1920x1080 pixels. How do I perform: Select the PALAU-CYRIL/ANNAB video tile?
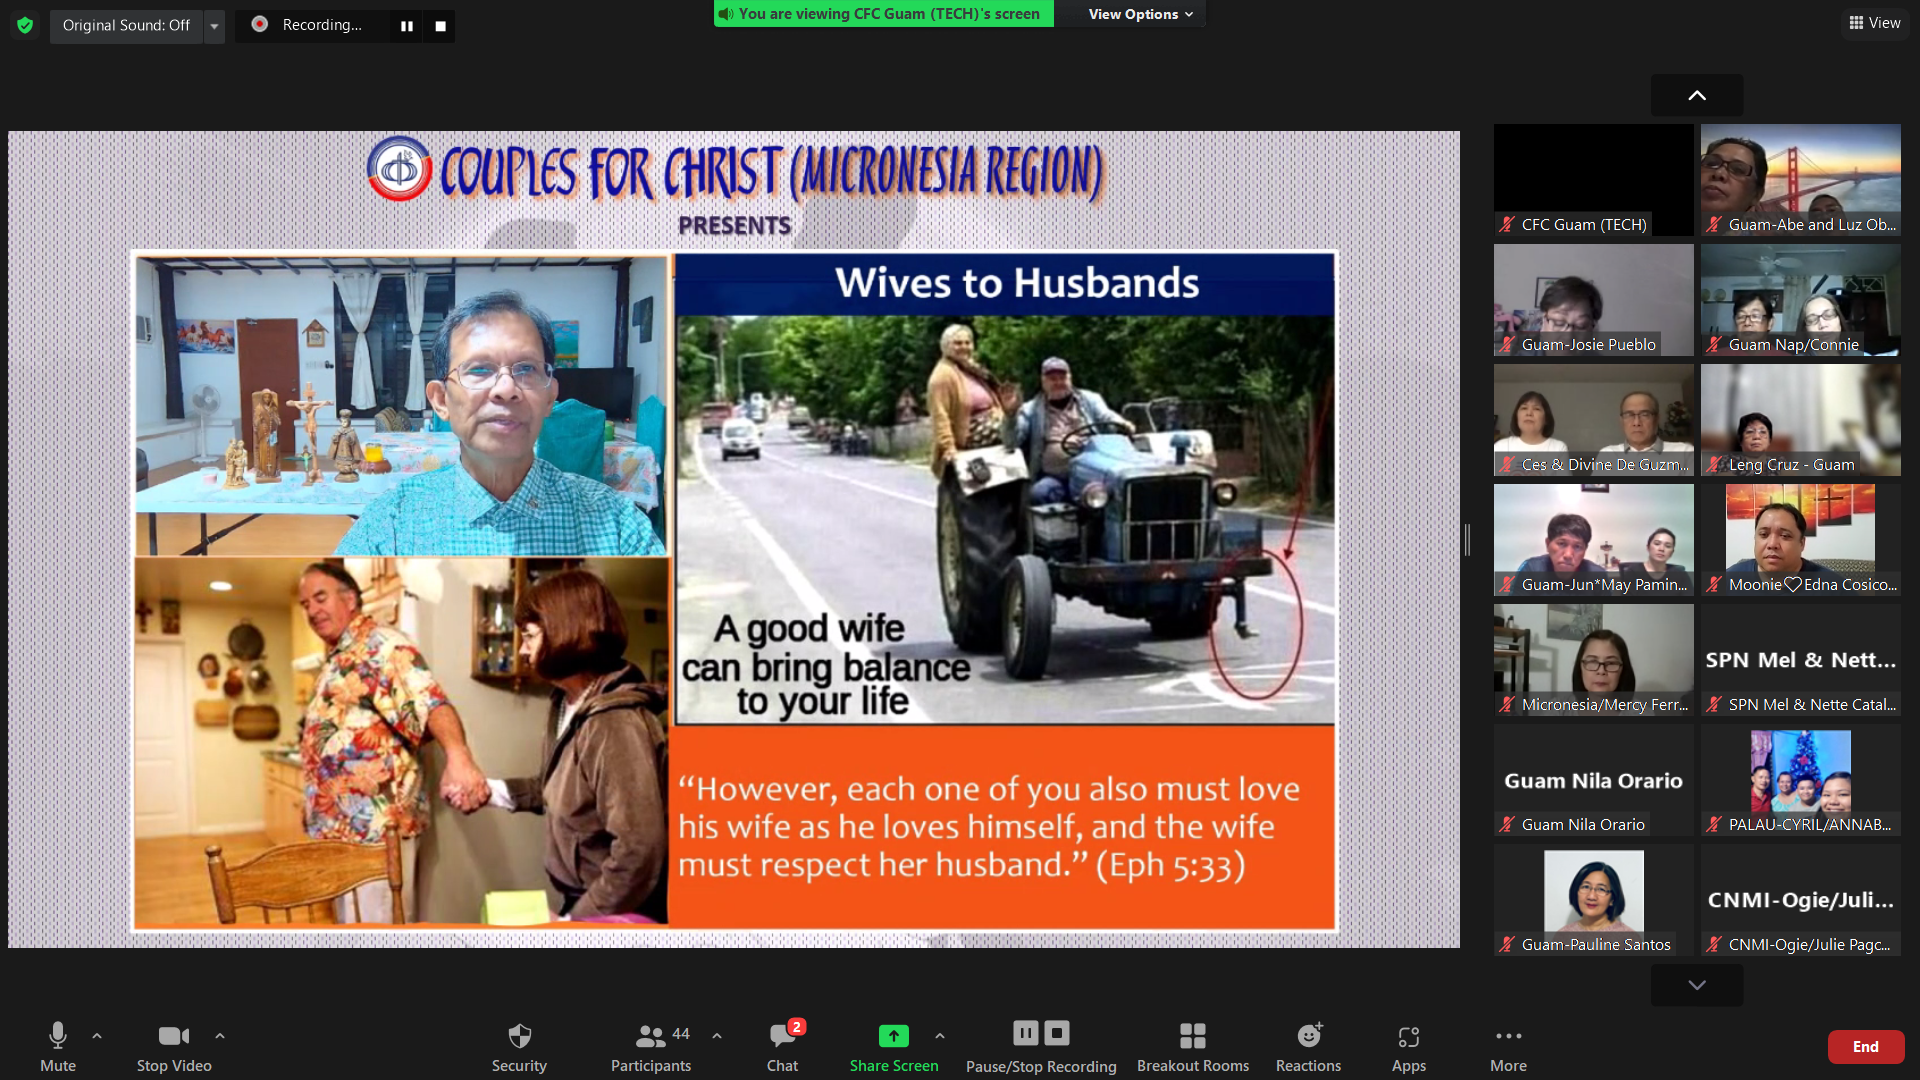point(1801,780)
